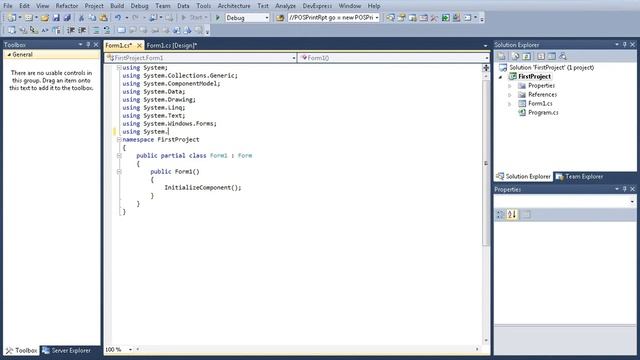This screenshot has width=640, height=360.
Task: Collapse the using directives outline block
Action: click(119, 68)
